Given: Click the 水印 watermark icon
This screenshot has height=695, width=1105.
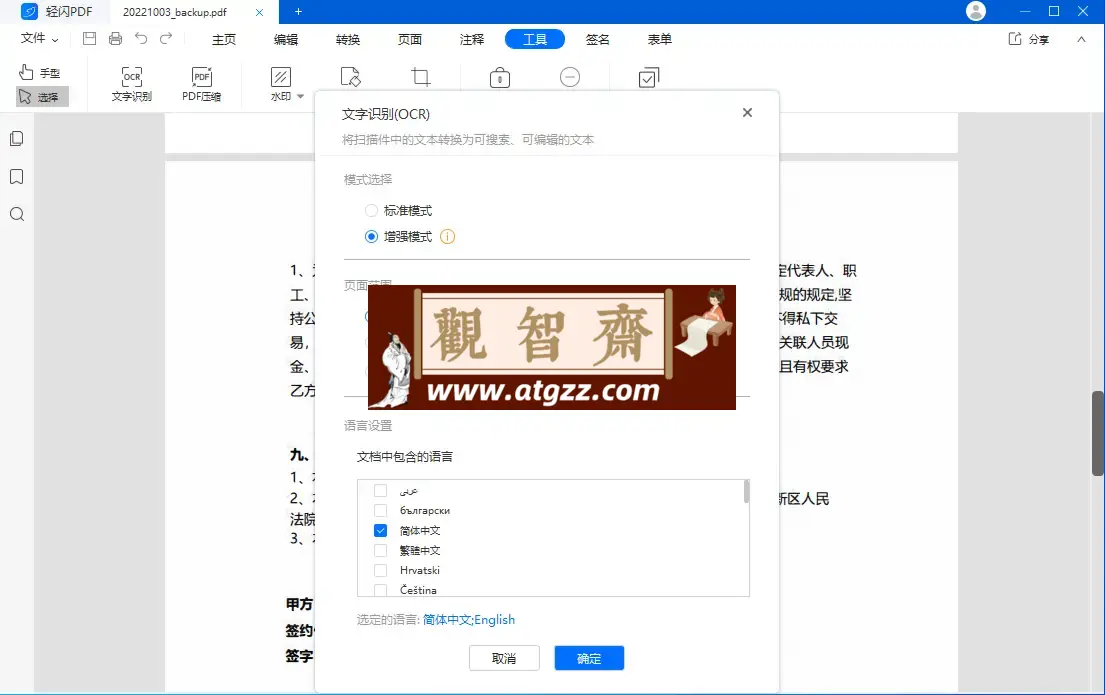Looking at the screenshot, I should (280, 77).
